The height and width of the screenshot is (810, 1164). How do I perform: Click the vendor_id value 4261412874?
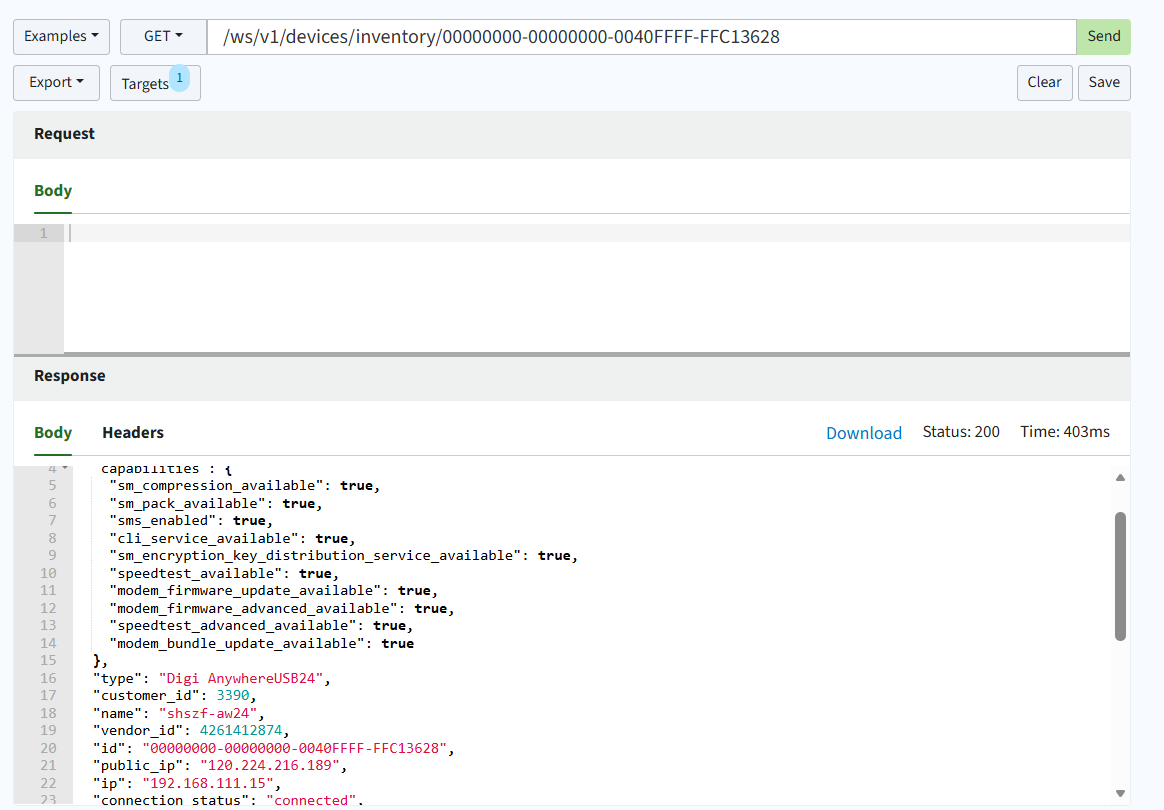pos(241,731)
